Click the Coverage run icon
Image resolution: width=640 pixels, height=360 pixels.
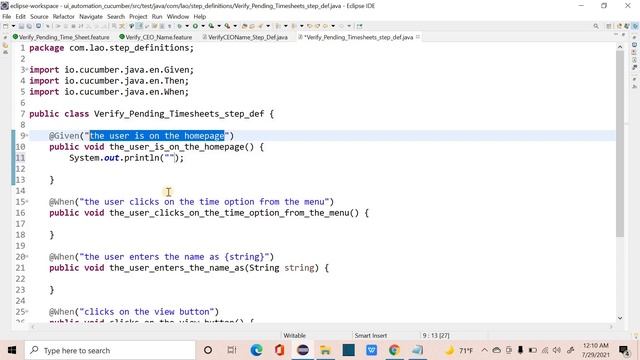click(x=211, y=26)
